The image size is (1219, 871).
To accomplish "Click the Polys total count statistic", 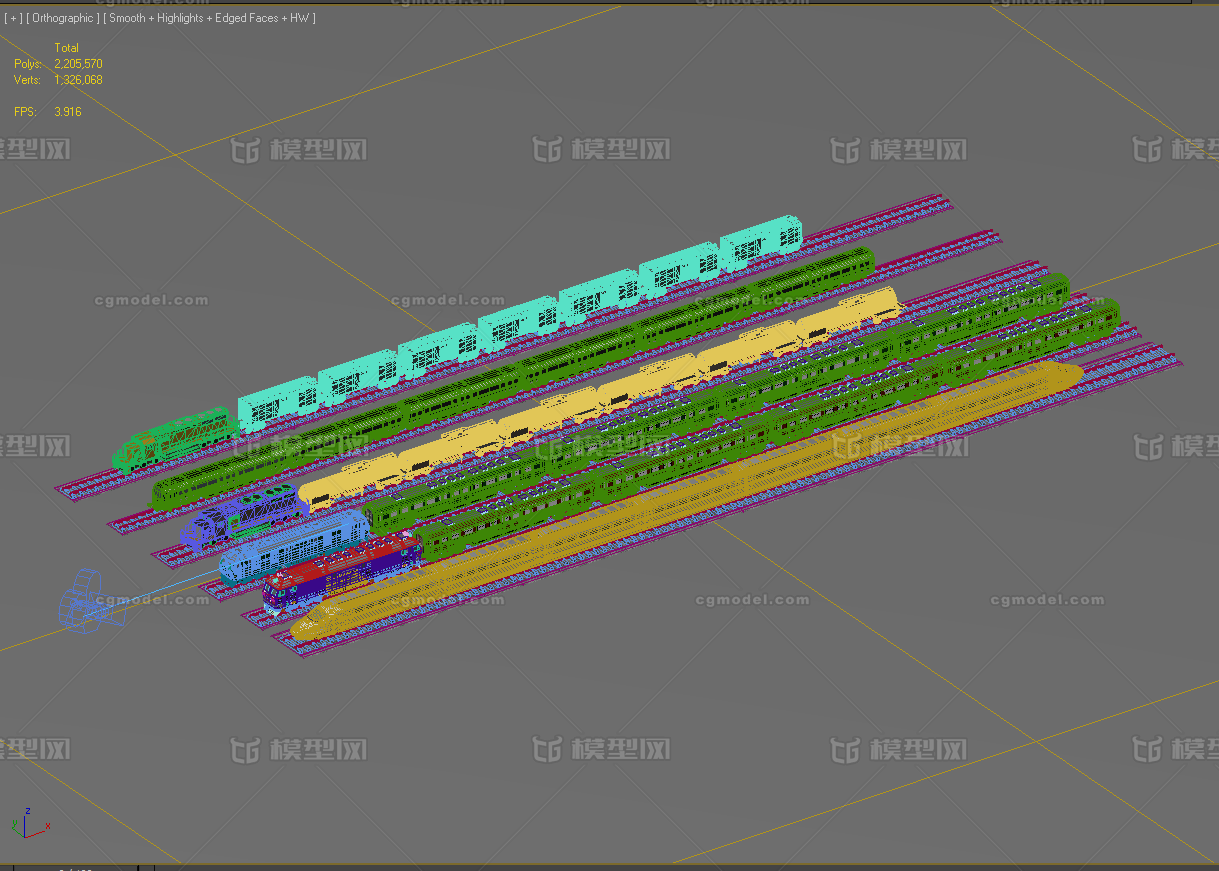I will (x=78, y=64).
